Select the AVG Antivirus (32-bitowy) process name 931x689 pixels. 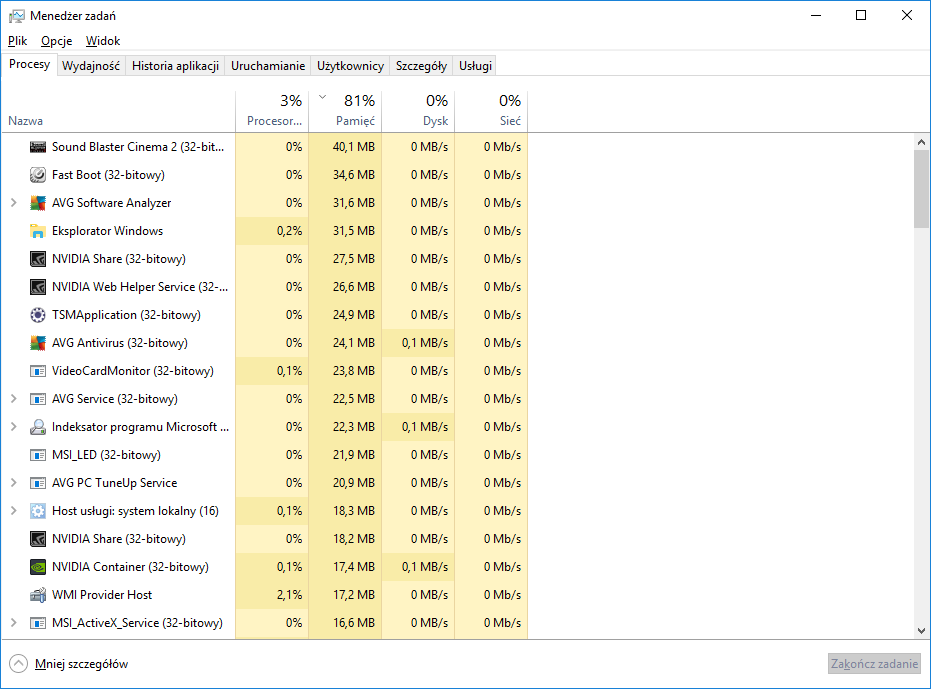(x=119, y=343)
